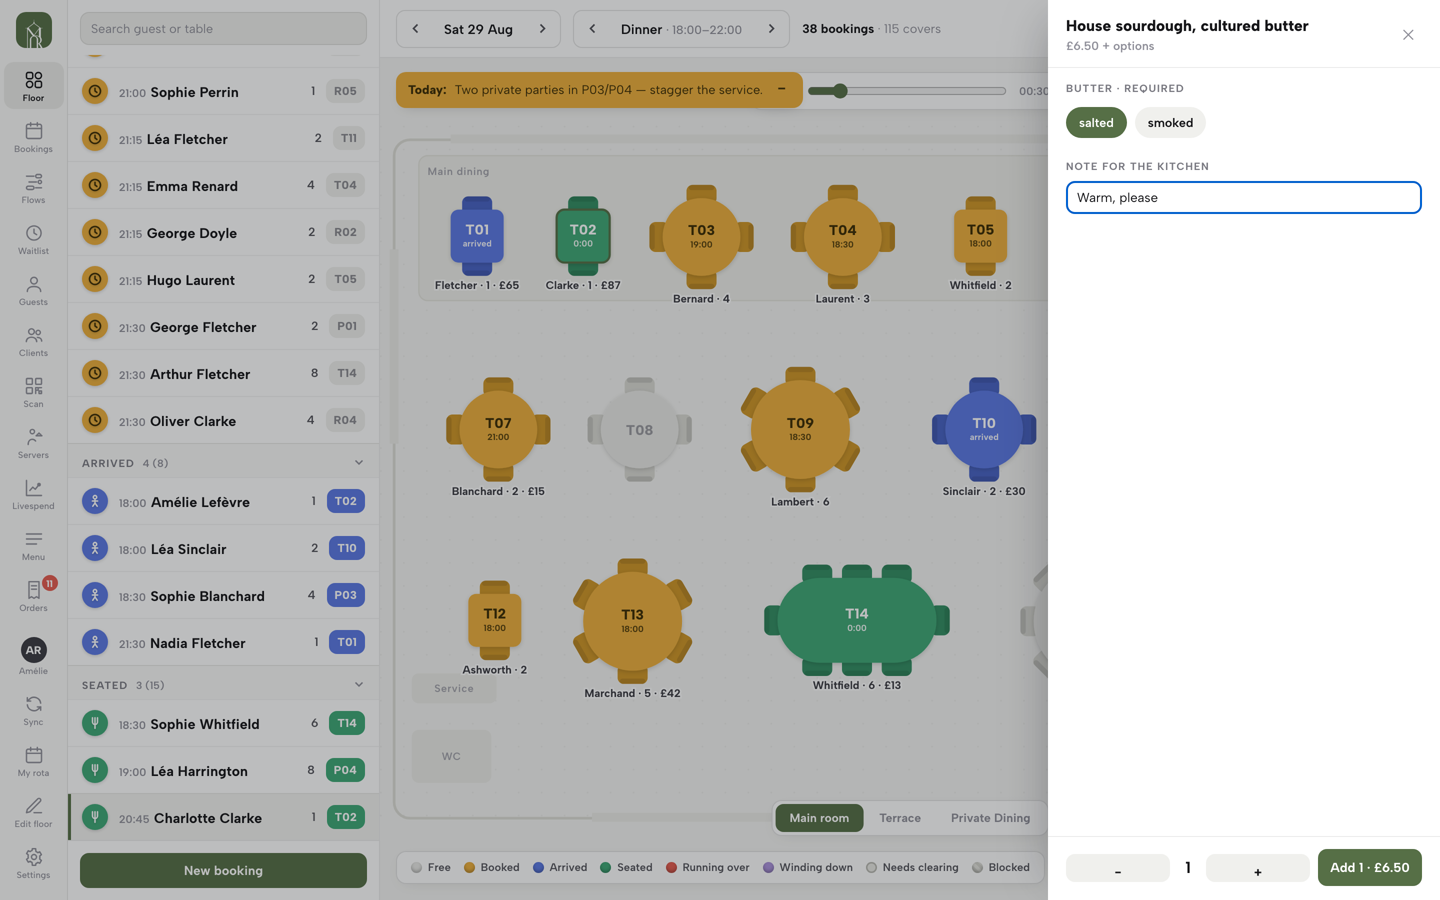
Task: Switch to the Terrace tab
Action: [x=900, y=818]
